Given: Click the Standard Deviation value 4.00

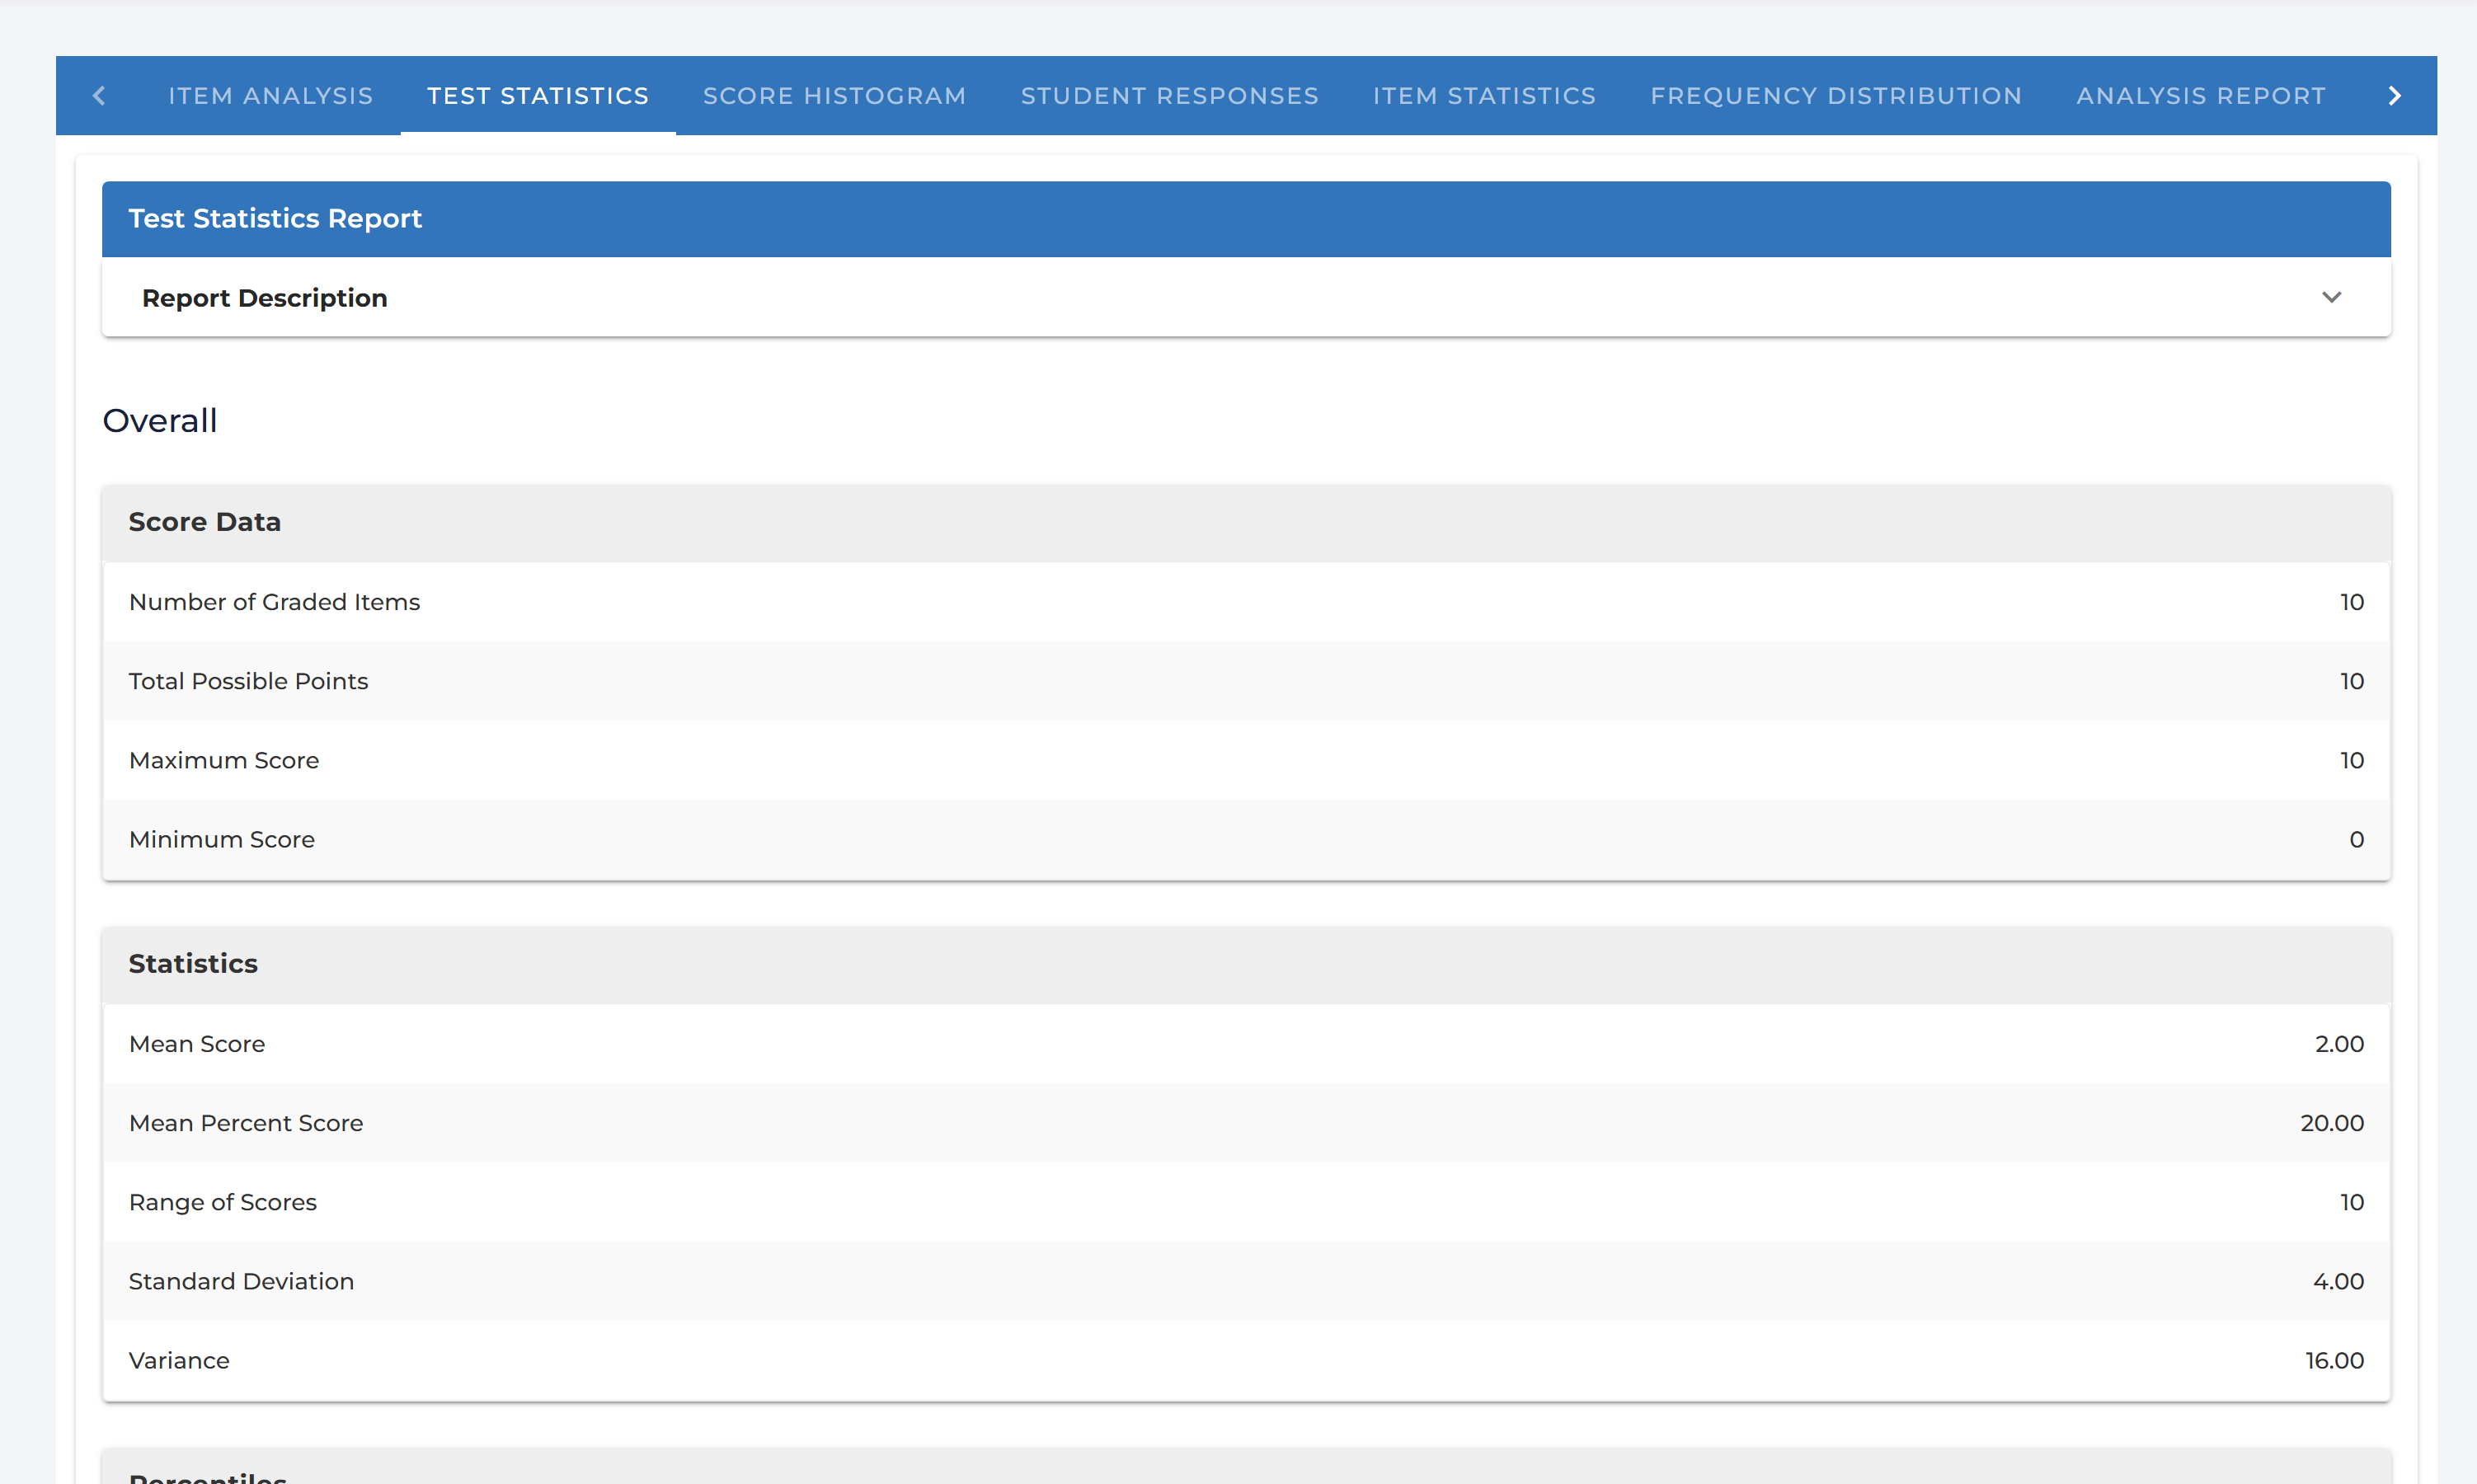Looking at the screenshot, I should [2338, 1281].
